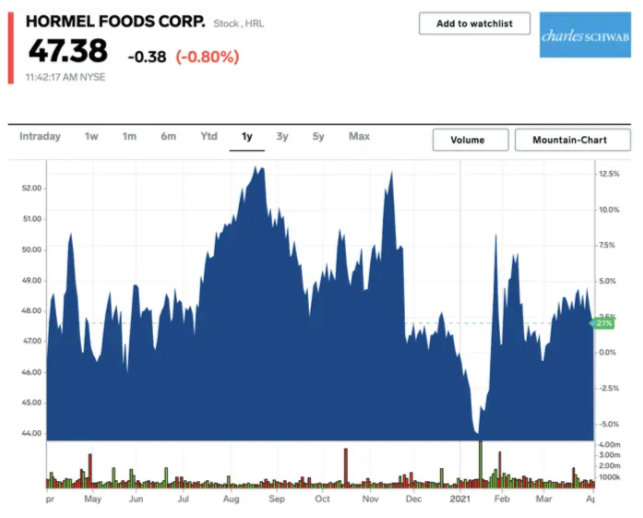Viewport: 643px width, 518px height.
Task: Select the 1y time range tab
Action: pos(247,137)
